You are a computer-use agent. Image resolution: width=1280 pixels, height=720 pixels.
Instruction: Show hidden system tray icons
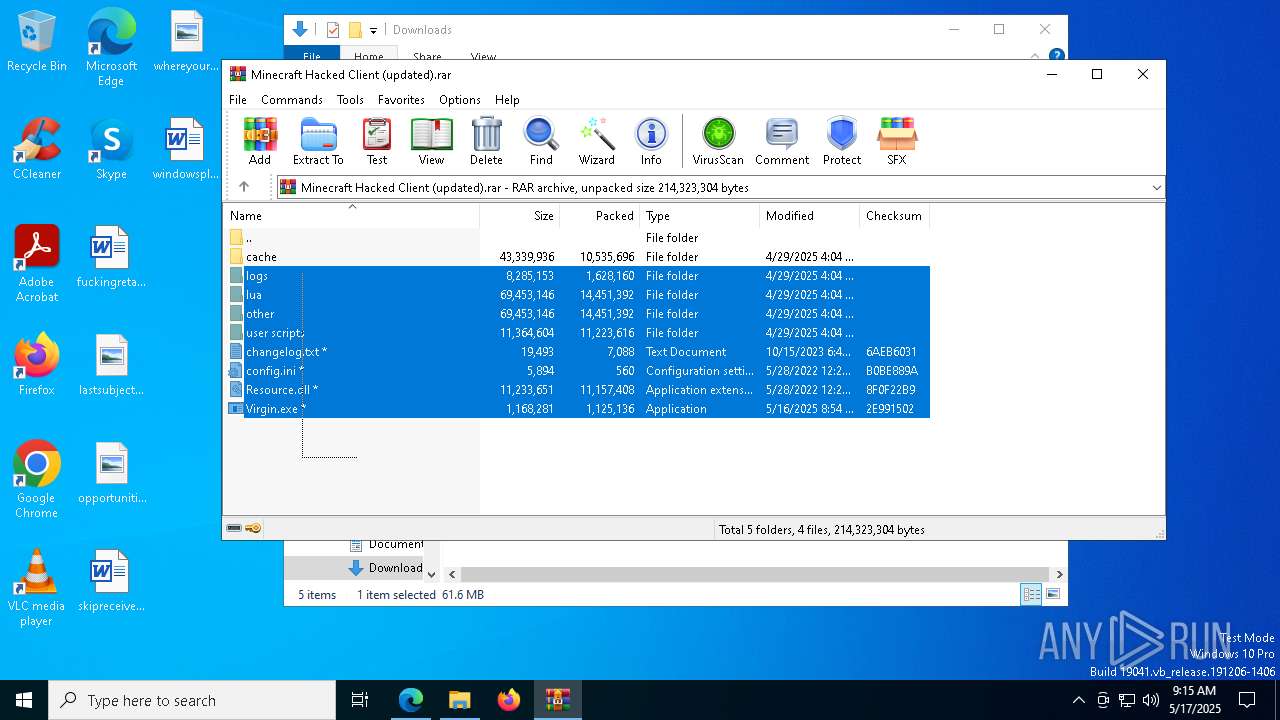click(1078, 700)
